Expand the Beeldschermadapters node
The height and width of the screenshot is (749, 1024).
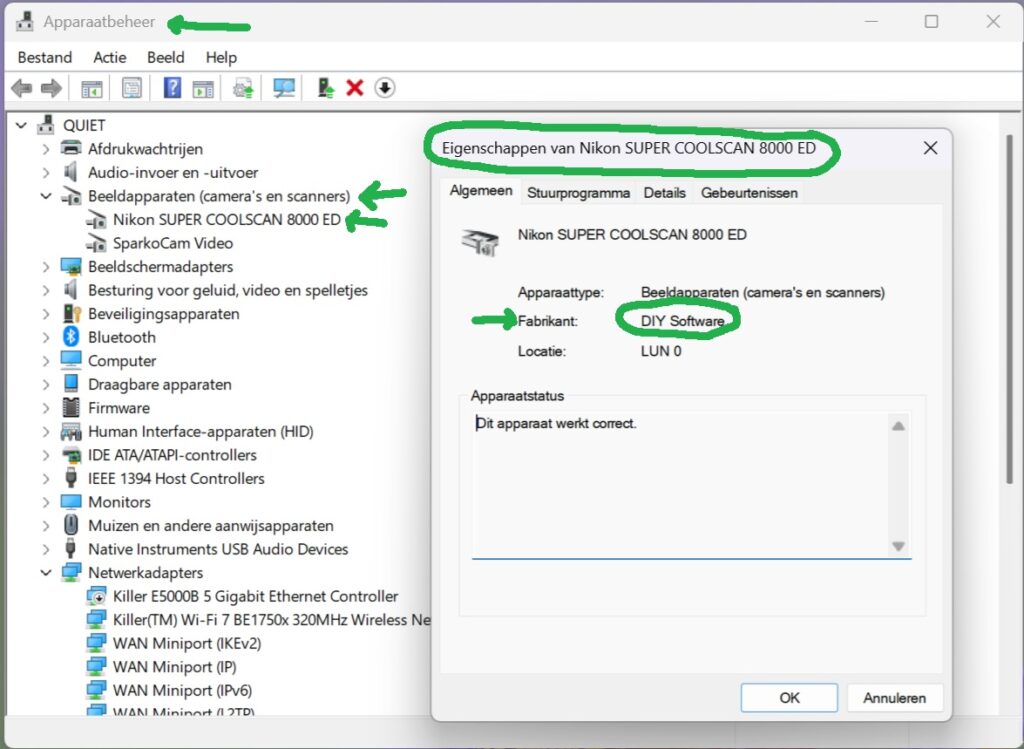(46, 267)
